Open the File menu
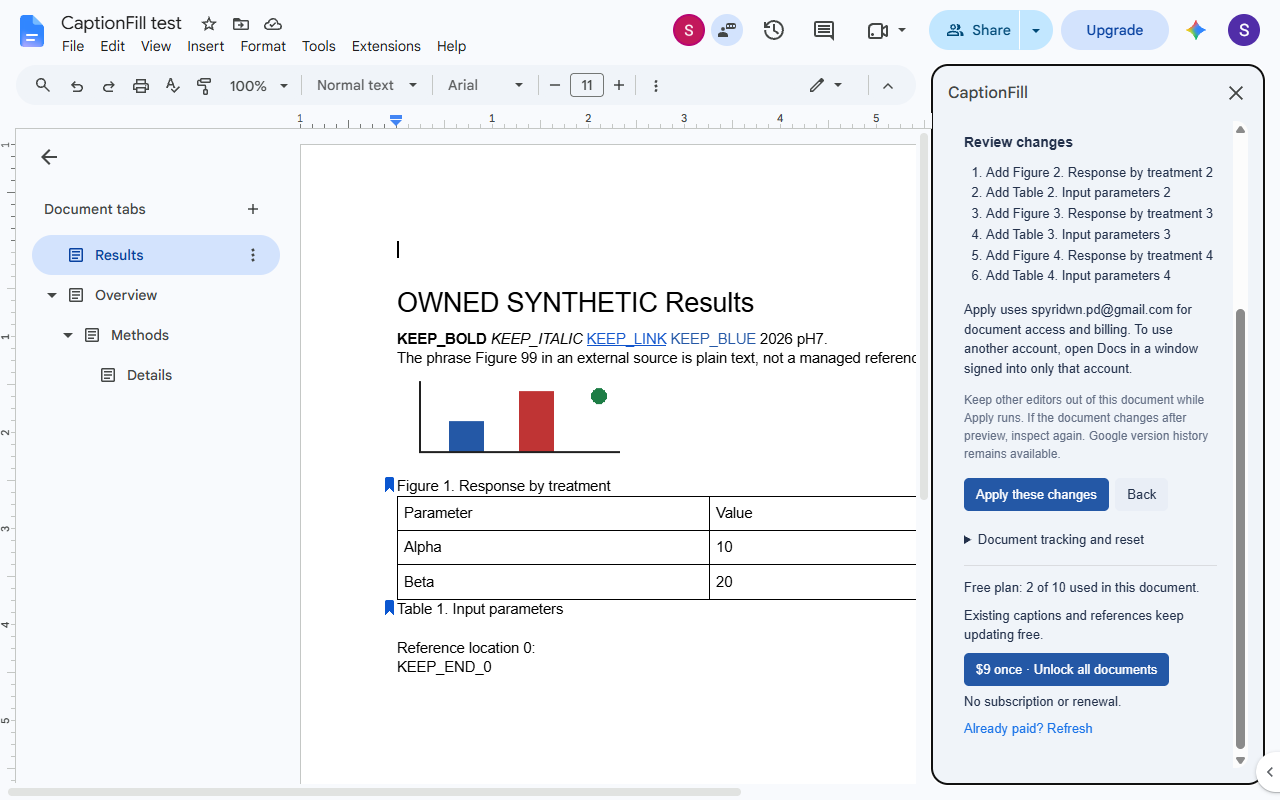 73,46
